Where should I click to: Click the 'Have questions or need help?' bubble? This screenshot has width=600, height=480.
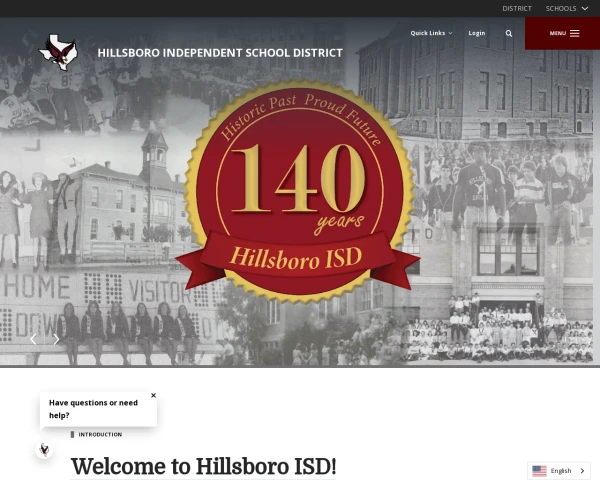tap(94, 408)
